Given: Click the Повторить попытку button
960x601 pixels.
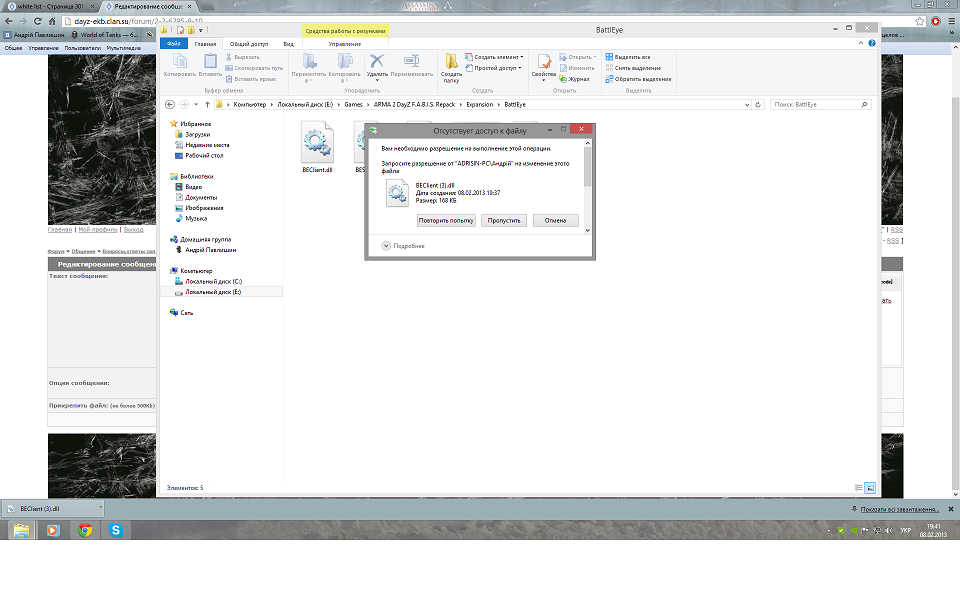Looking at the screenshot, I should pos(446,220).
